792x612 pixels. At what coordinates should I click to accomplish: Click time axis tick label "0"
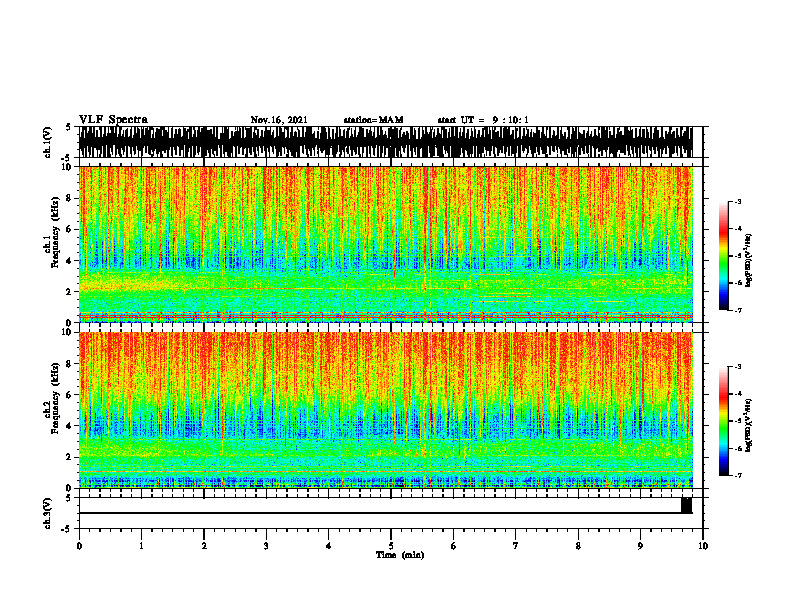(79, 546)
